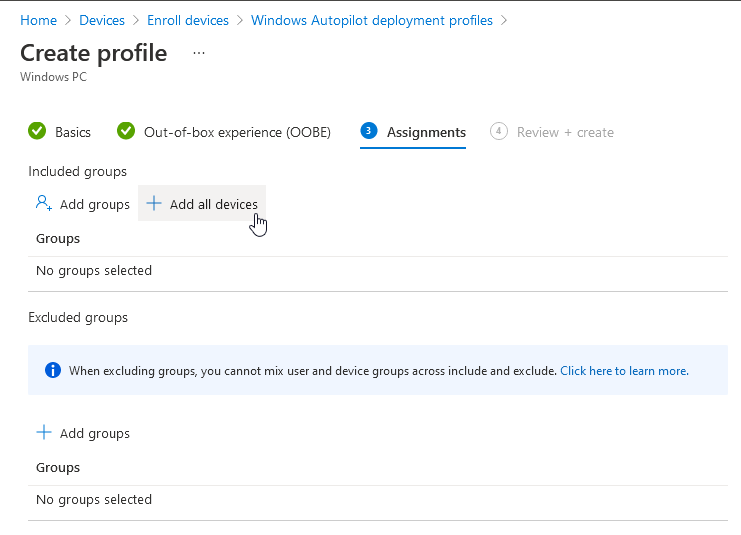Go back to Enroll devices breadcrumb
Screen dimensions: 741x535
click(188, 20)
